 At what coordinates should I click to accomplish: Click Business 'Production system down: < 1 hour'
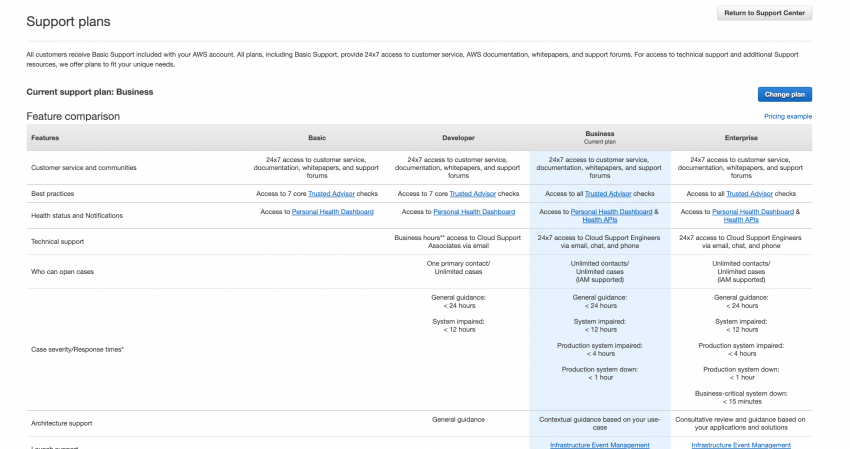[600, 374]
